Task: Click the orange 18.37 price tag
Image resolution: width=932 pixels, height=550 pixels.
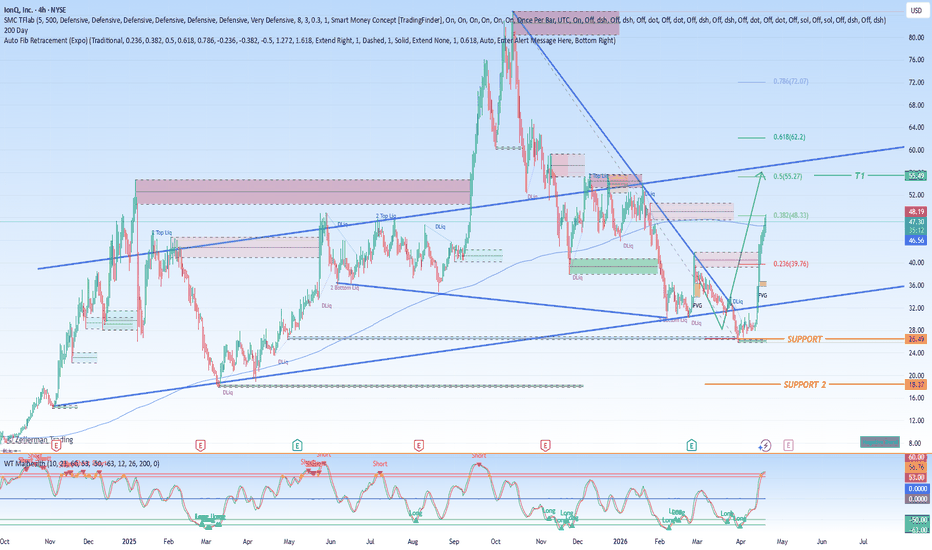Action: click(916, 385)
